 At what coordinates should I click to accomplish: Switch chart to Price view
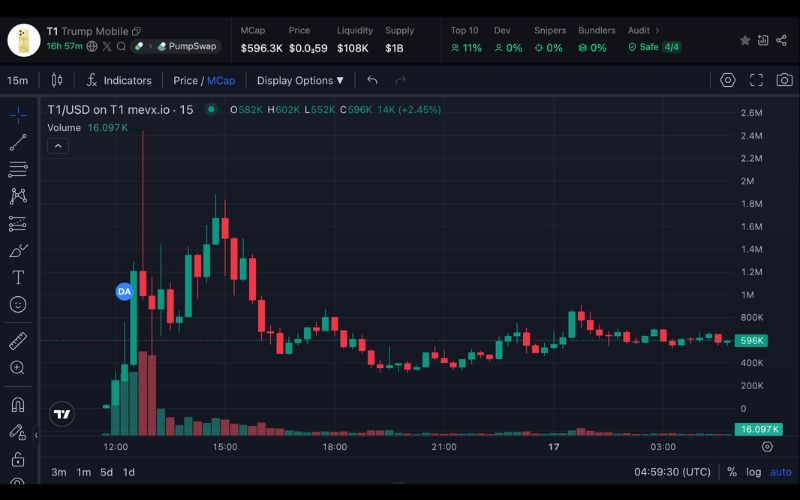(x=185, y=81)
